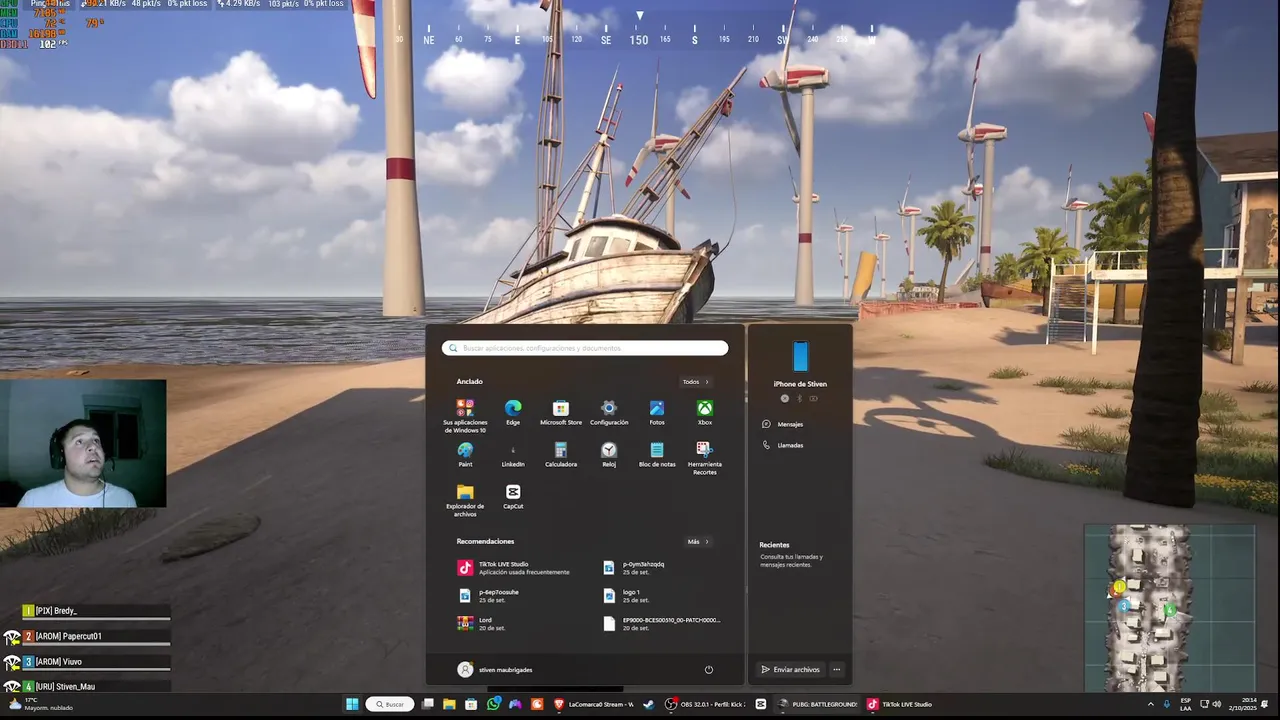Viewport: 1280px width, 720px height.
Task: Open the Reloj clock app
Action: point(609,455)
